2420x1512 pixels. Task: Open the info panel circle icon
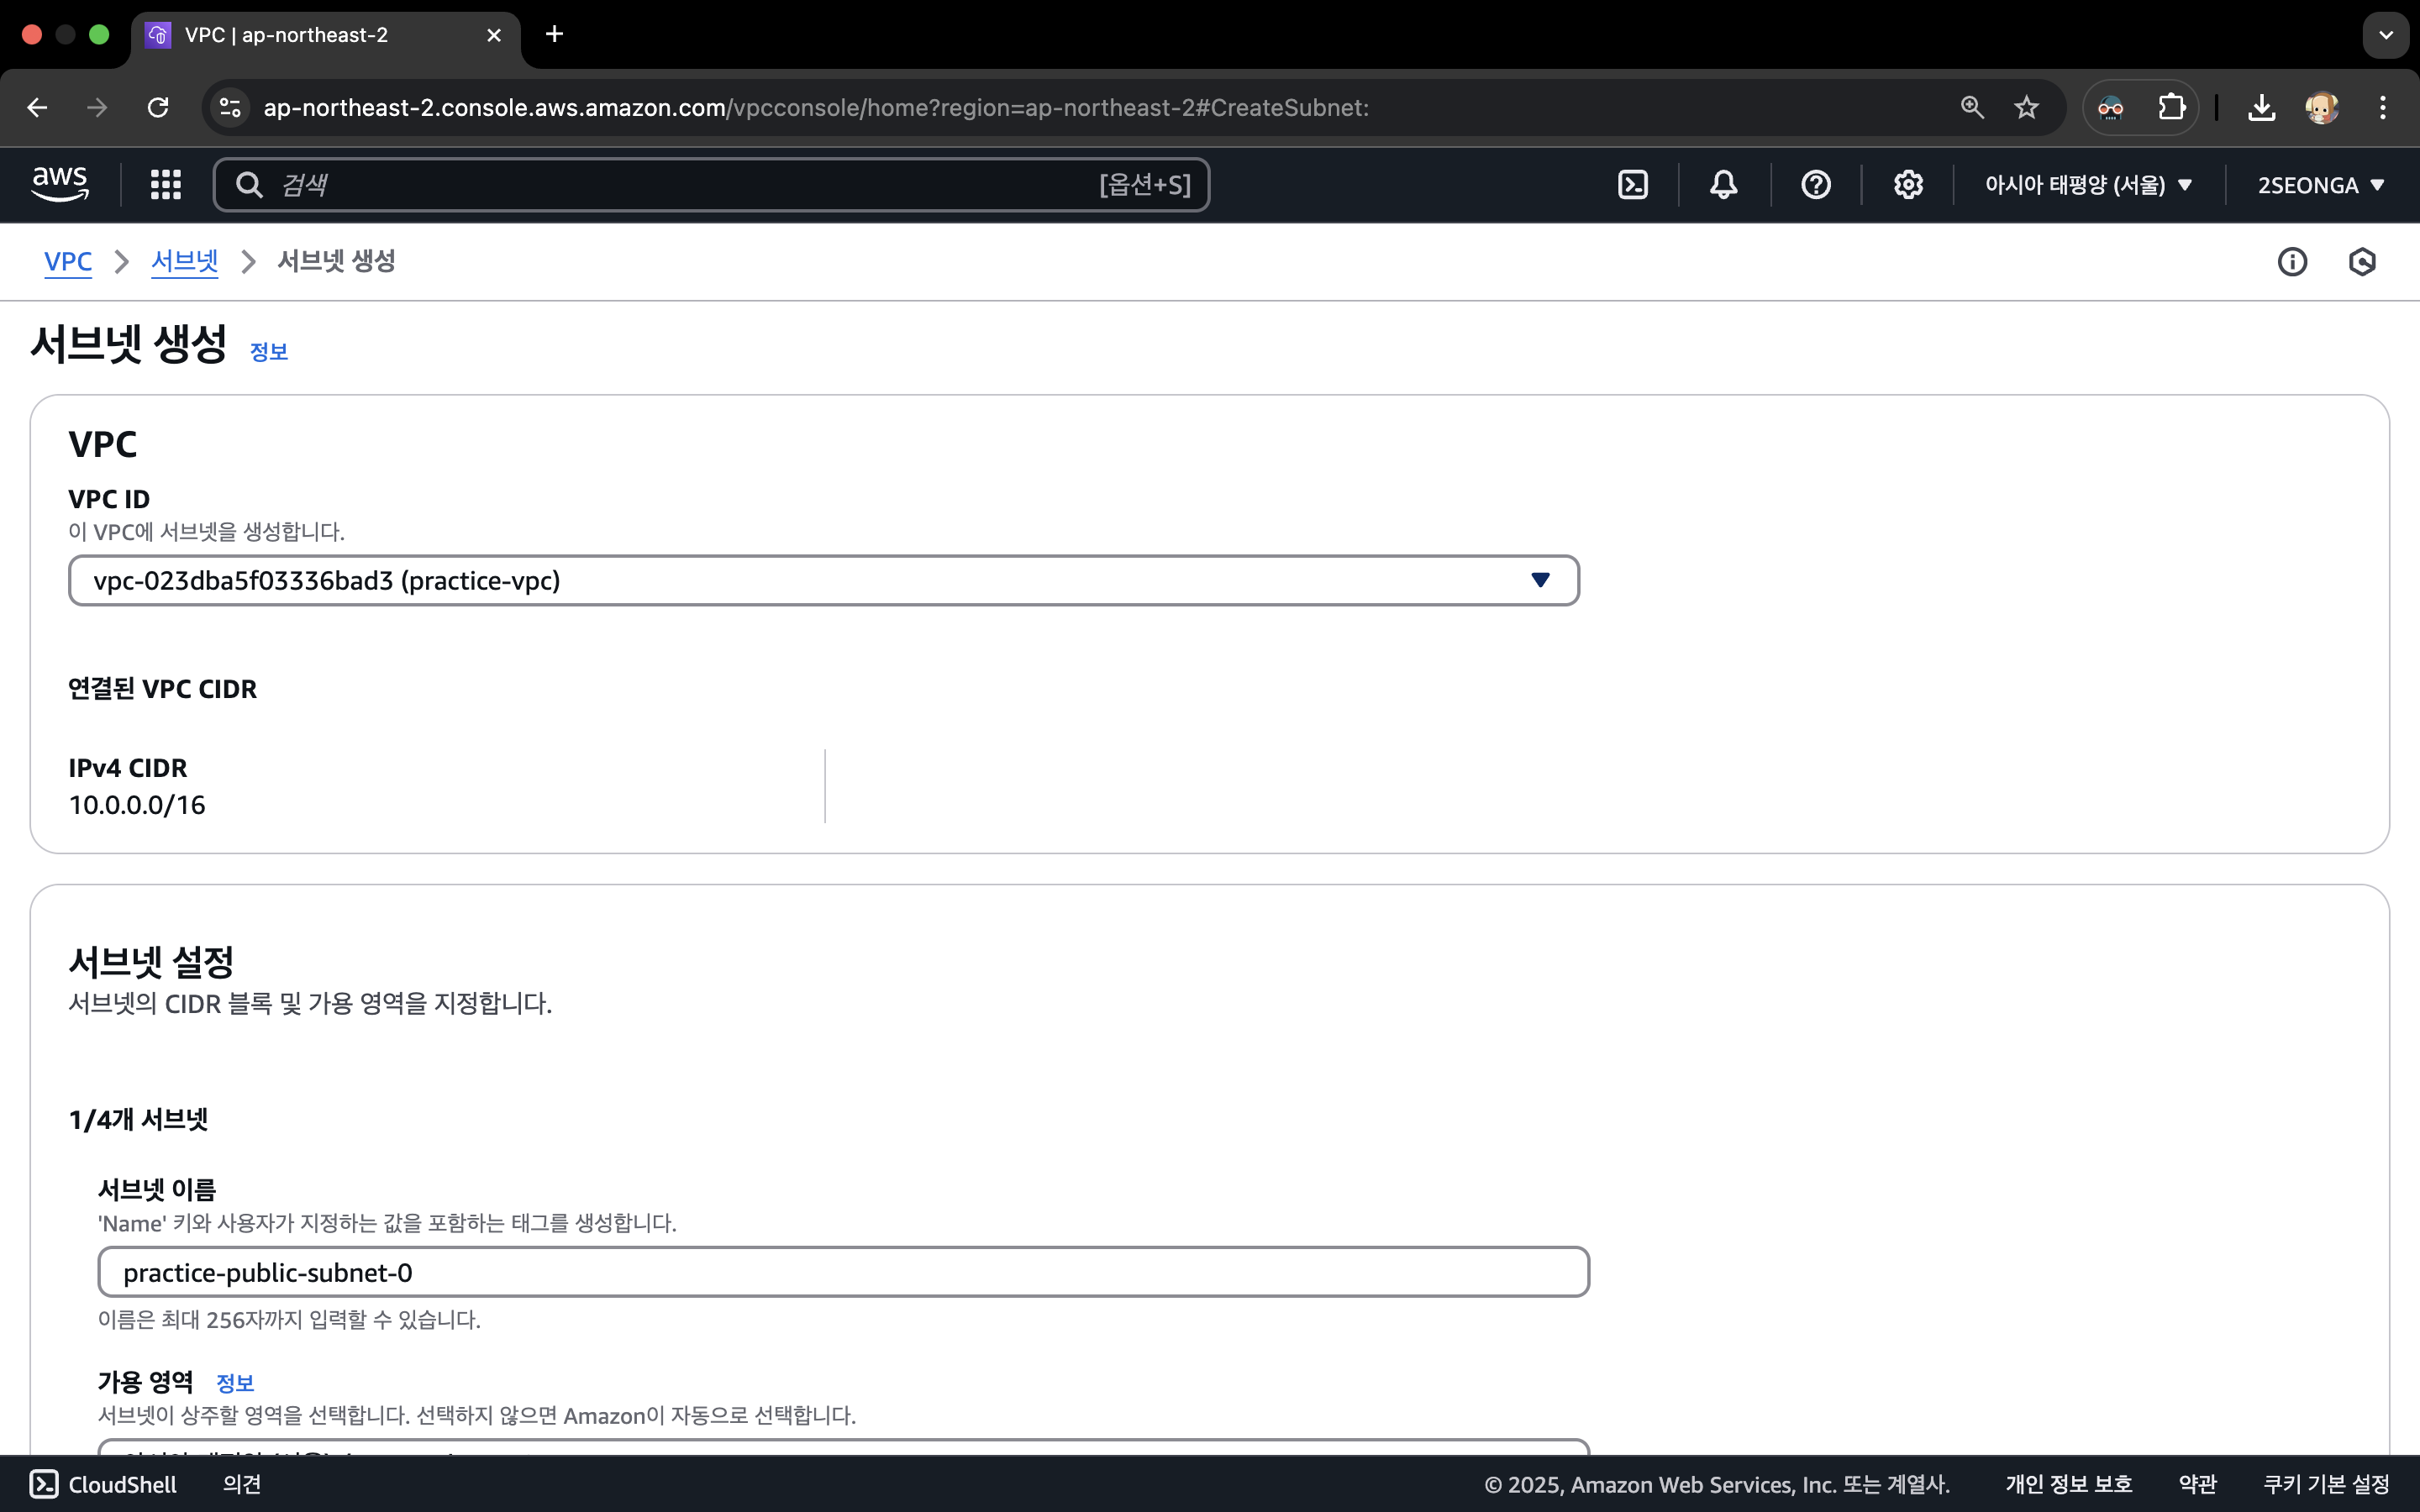[x=2292, y=262]
